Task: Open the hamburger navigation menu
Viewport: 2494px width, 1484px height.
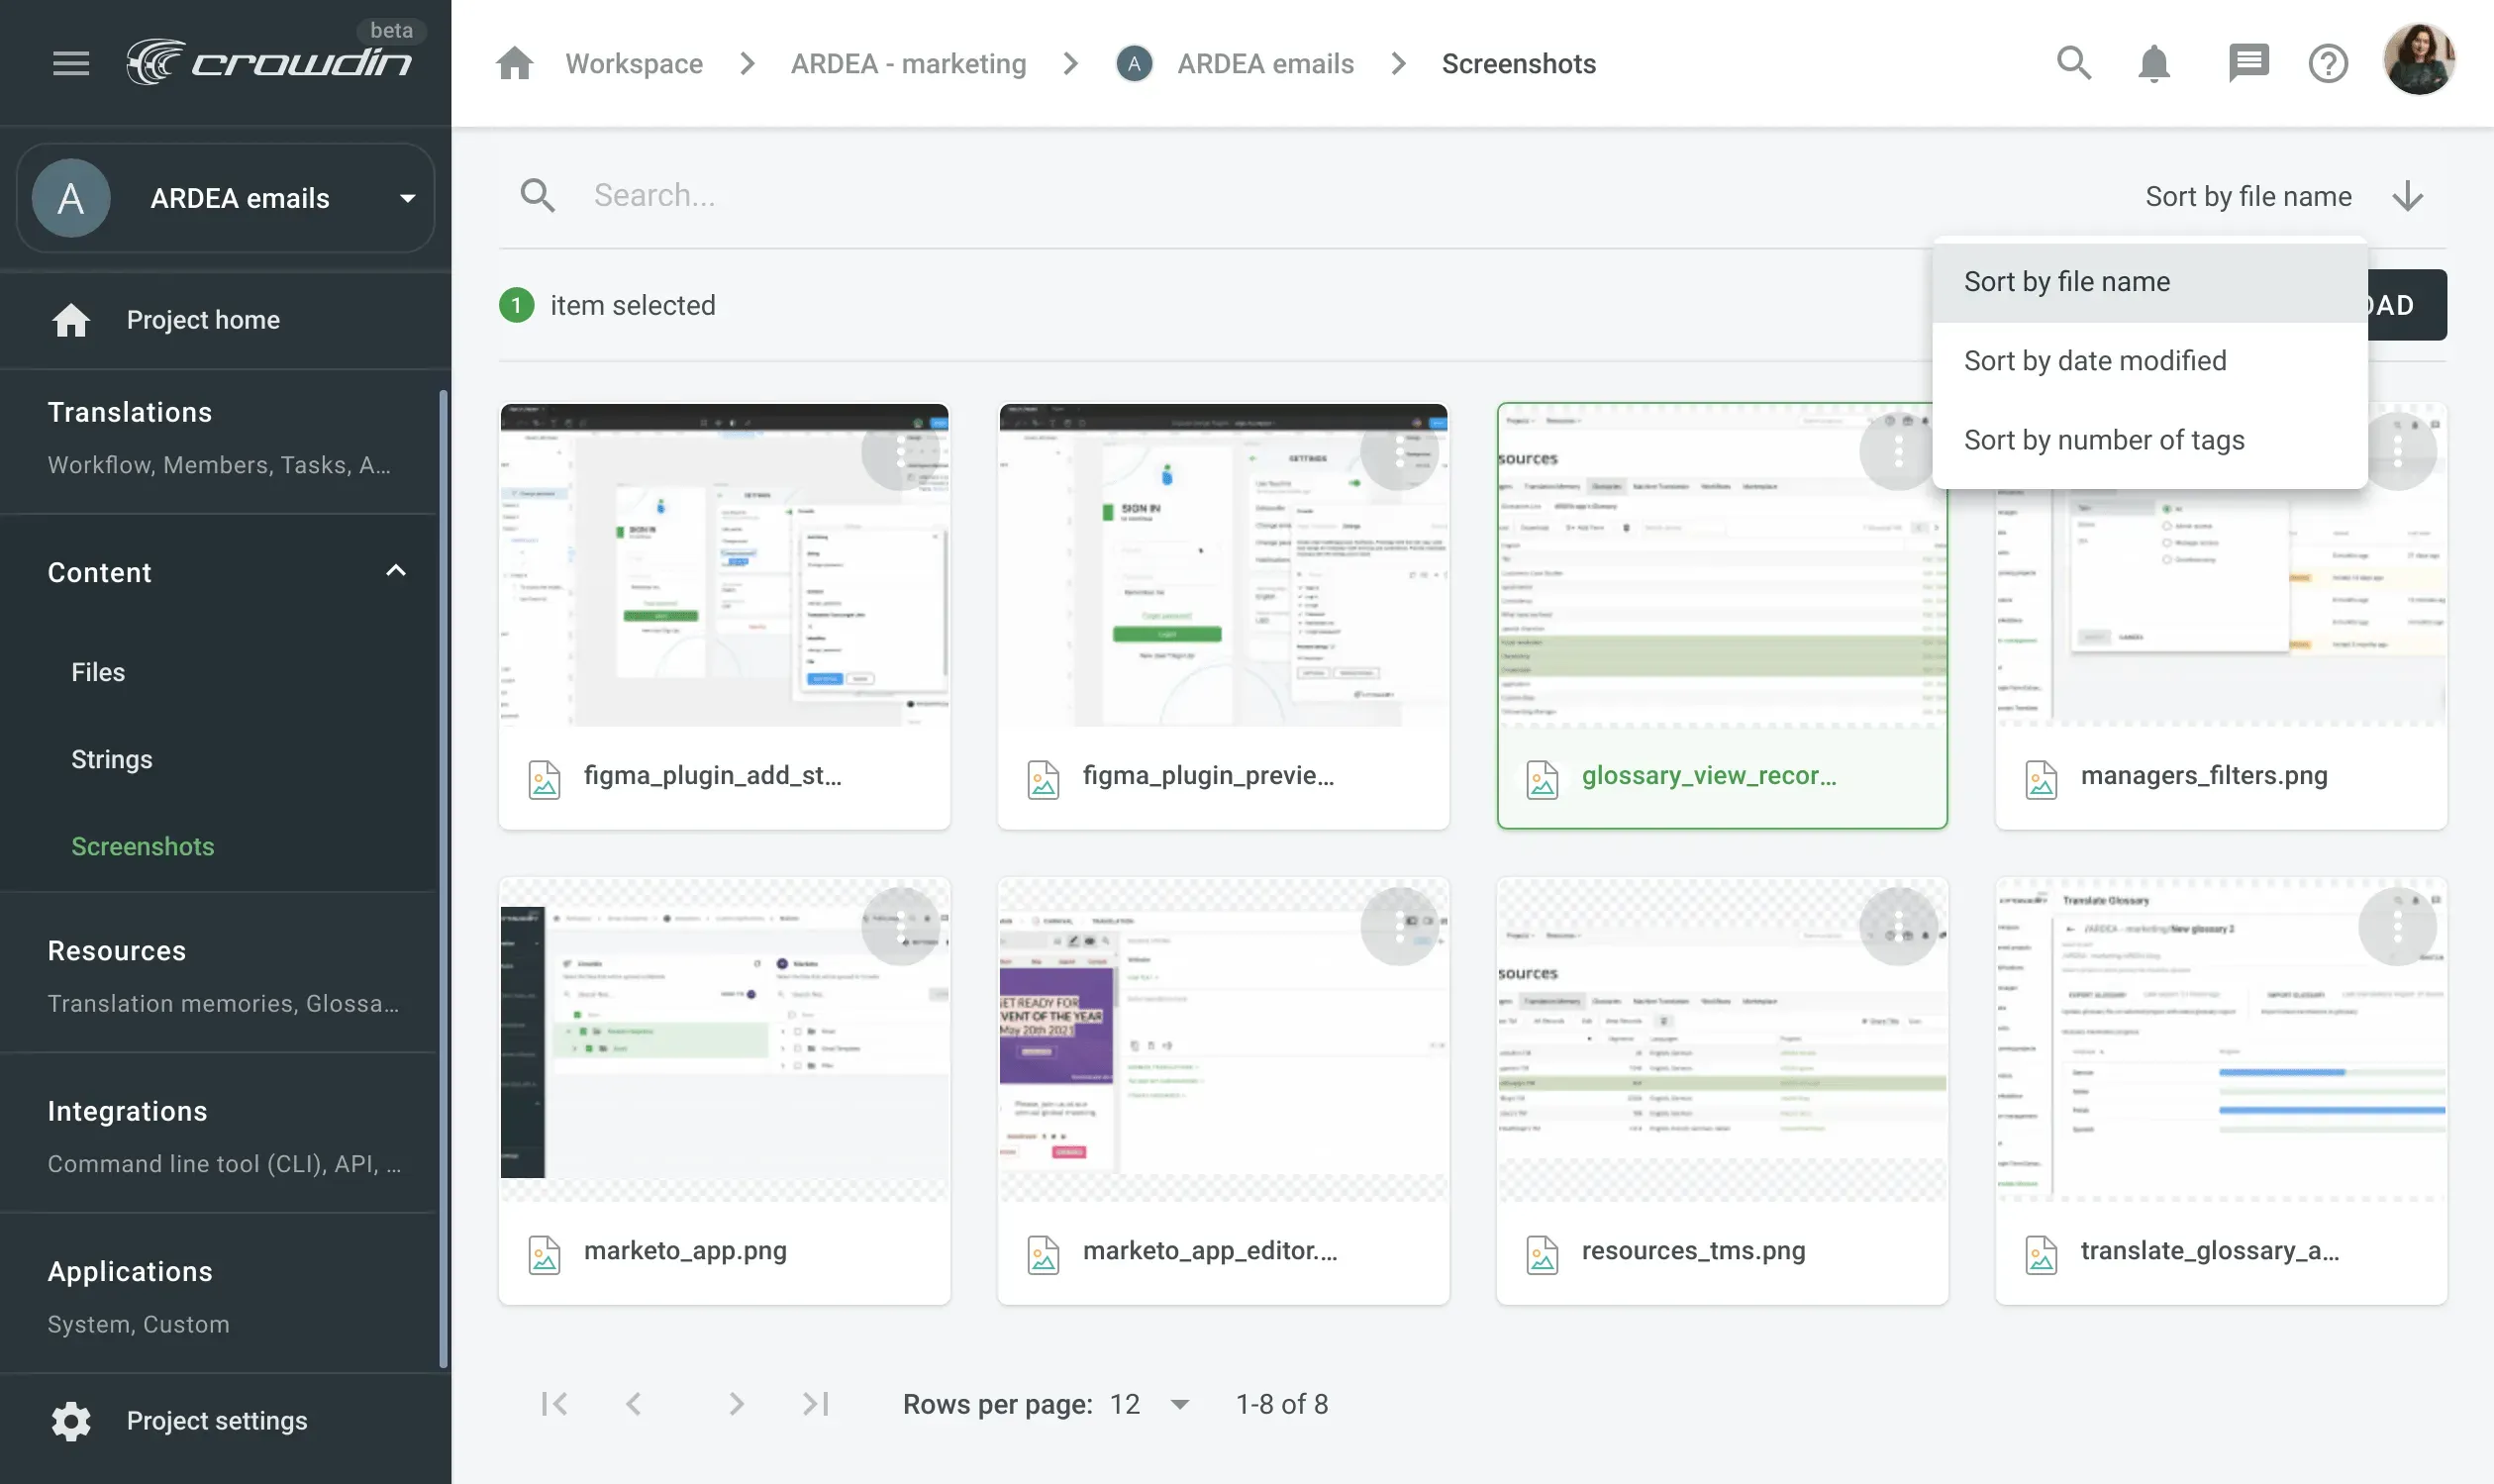Action: (70, 63)
